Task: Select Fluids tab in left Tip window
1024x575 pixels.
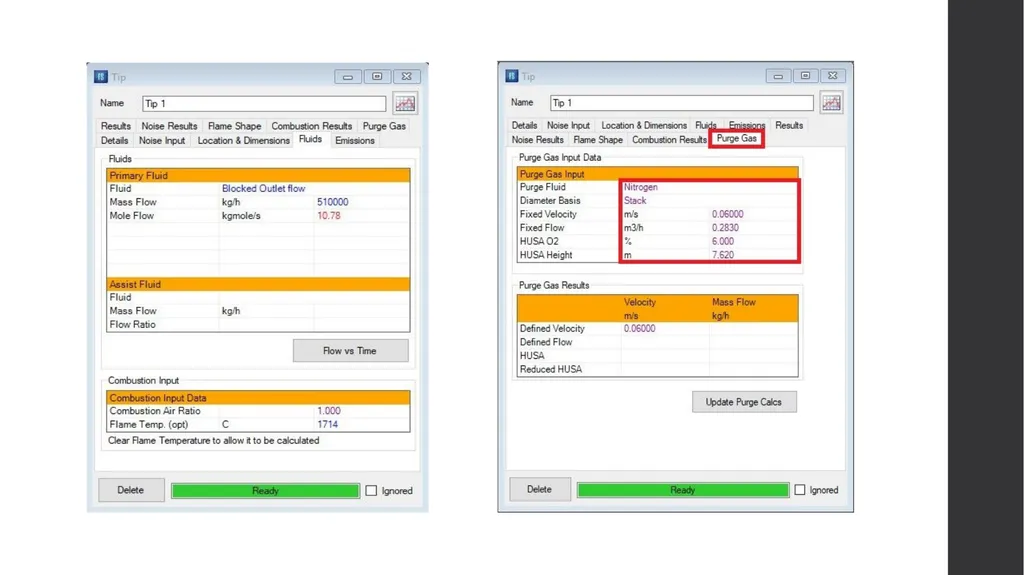Action: pyautogui.click(x=310, y=139)
